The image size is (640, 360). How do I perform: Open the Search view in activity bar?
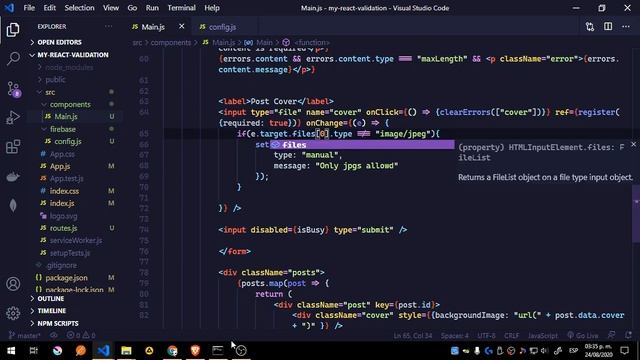tap(13, 59)
